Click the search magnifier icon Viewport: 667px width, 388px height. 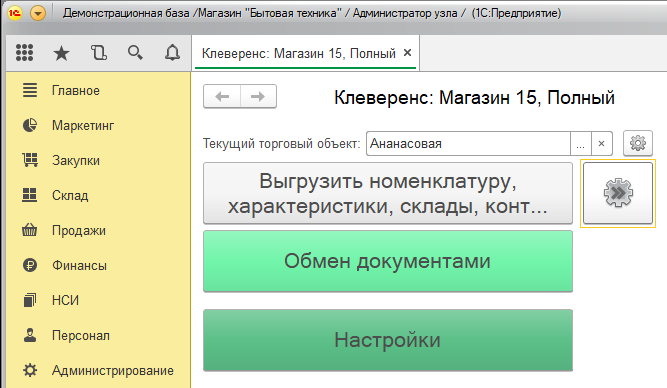(135, 53)
